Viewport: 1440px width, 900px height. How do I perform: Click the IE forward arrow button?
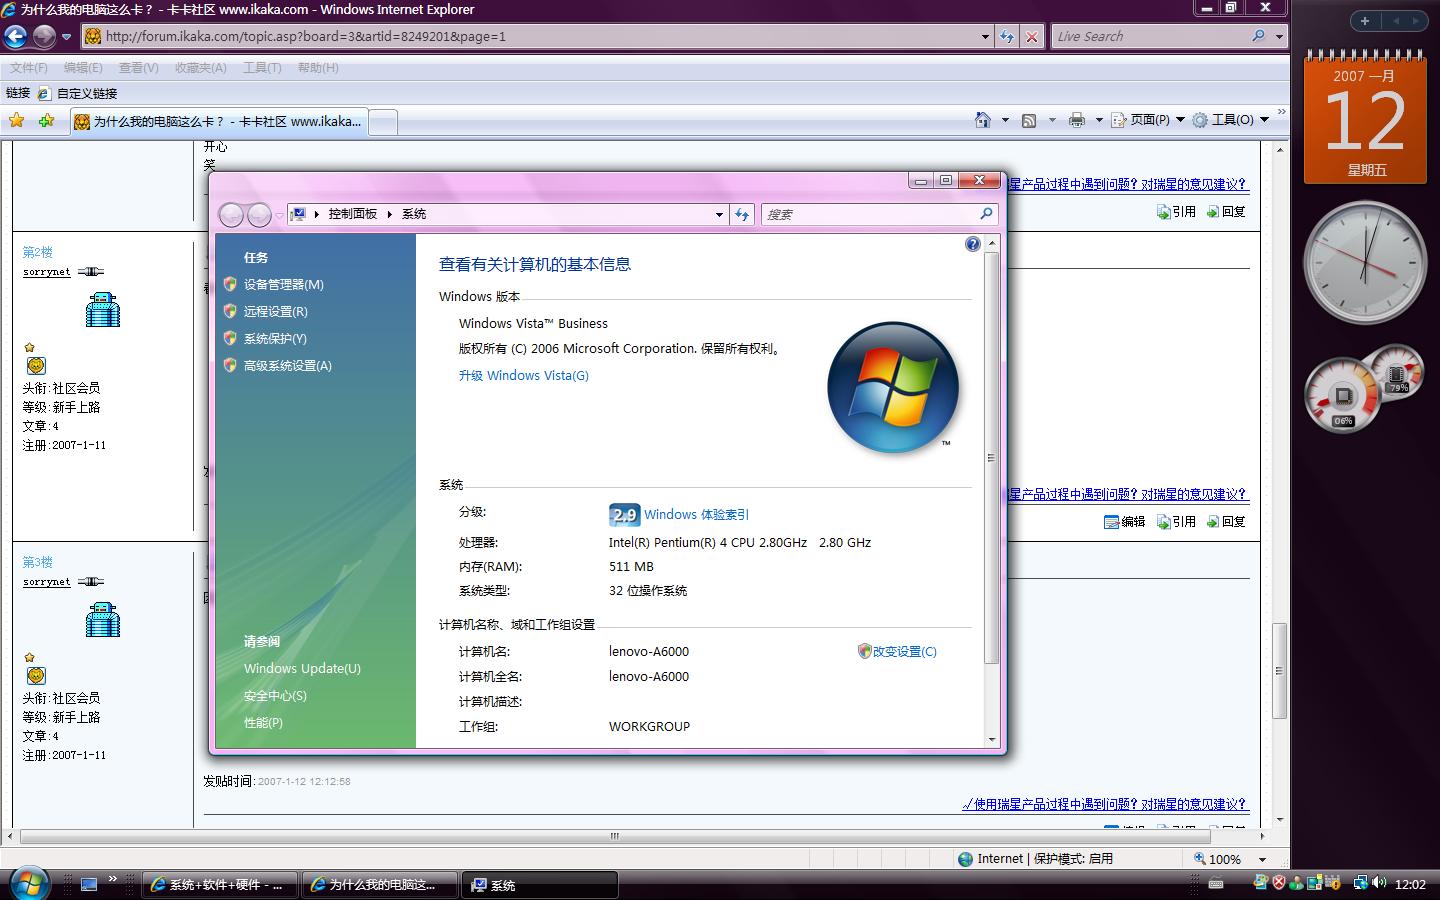click(44, 37)
